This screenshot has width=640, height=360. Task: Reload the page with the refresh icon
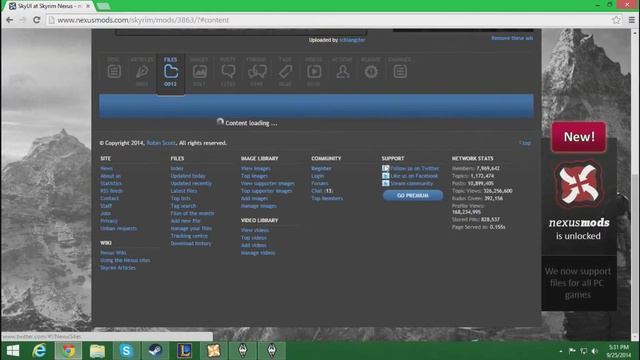(36, 20)
